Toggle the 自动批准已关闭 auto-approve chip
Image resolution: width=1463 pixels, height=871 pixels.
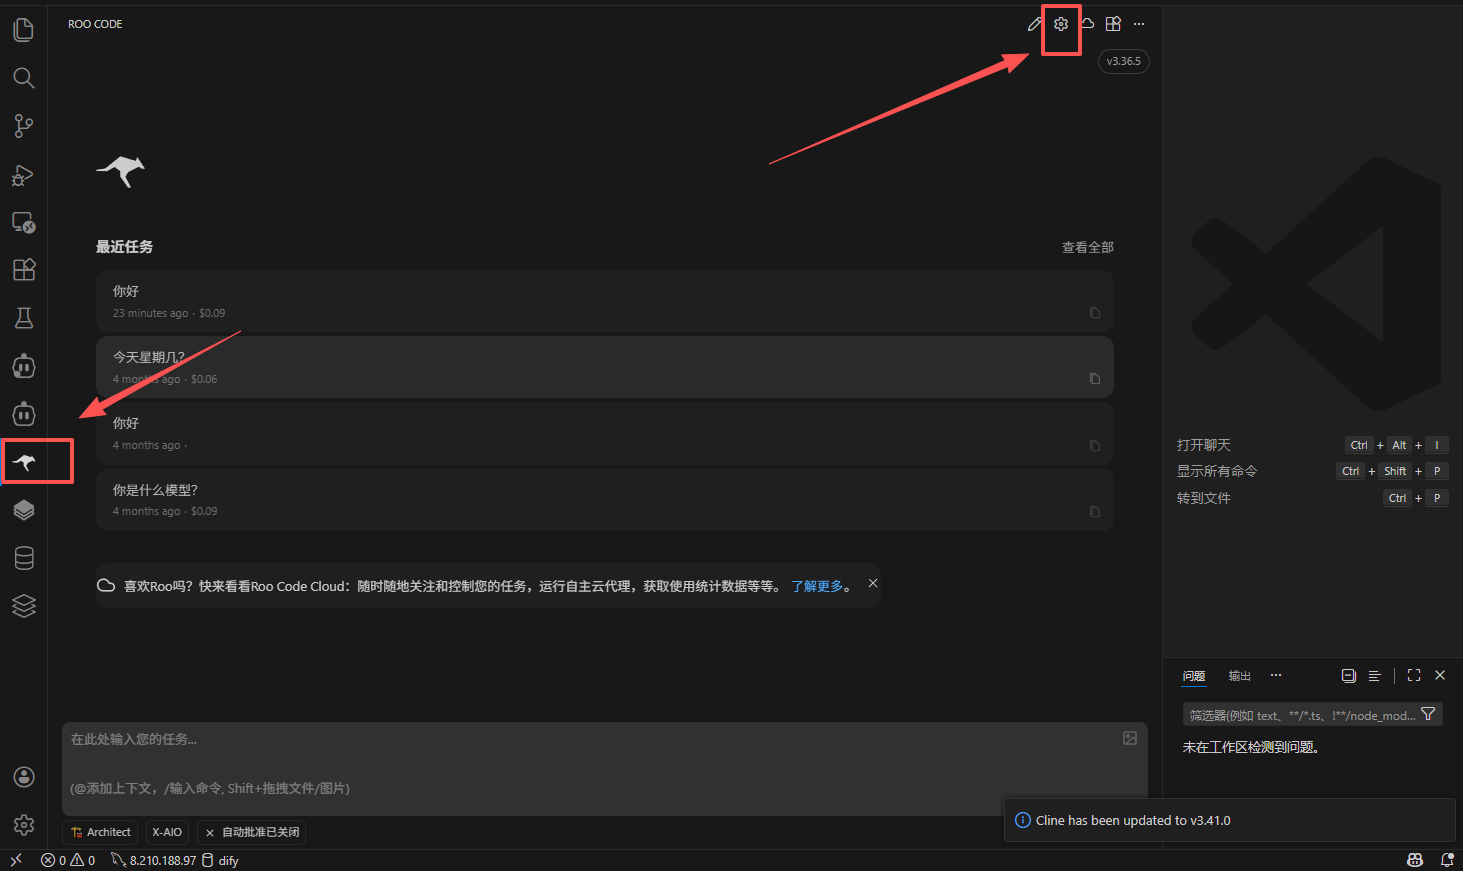(251, 831)
